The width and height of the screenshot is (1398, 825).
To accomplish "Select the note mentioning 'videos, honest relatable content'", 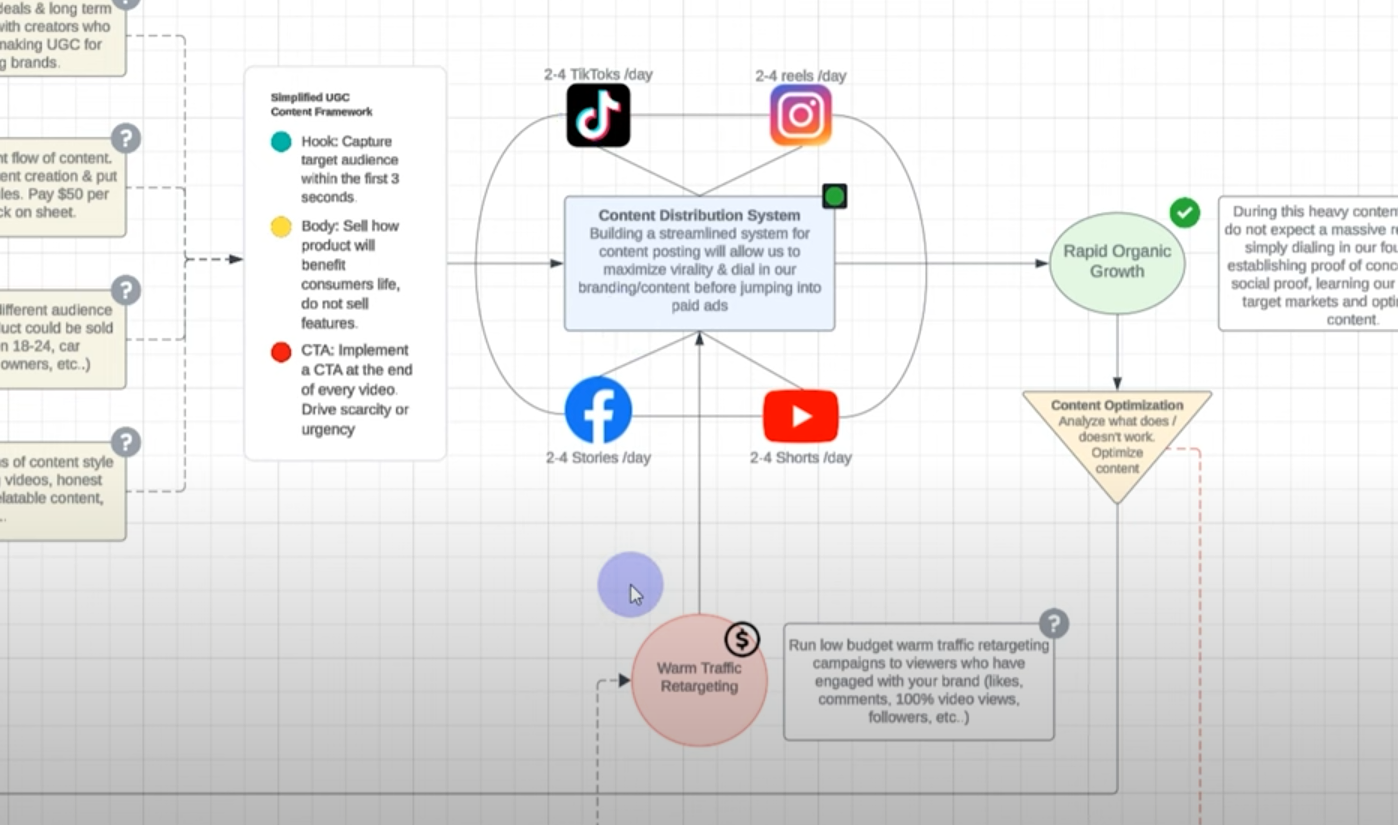I will click(x=63, y=491).
